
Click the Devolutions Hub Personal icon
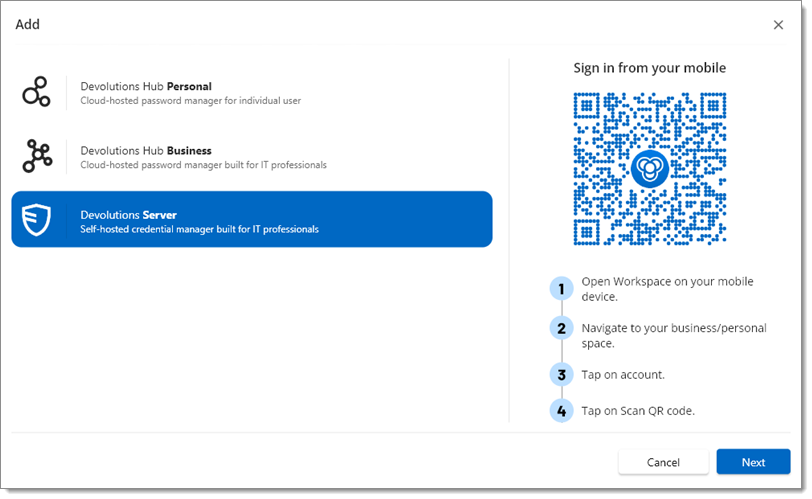(36, 92)
